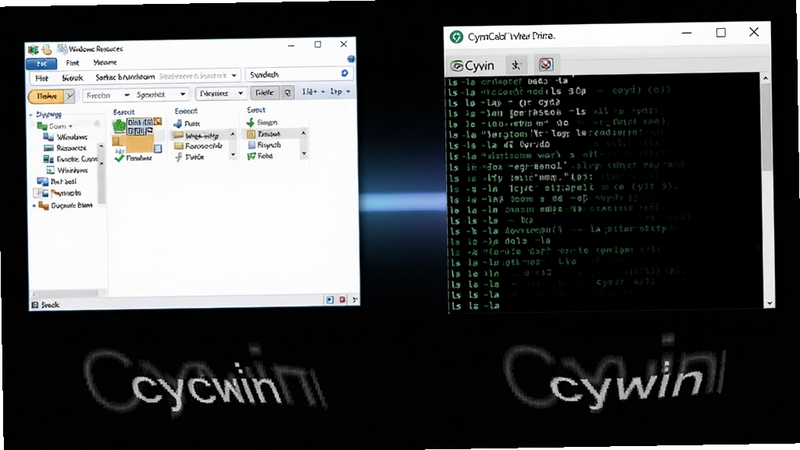800x450 pixels.
Task: Click the green download arrow beside Biogen
Action: point(251,122)
